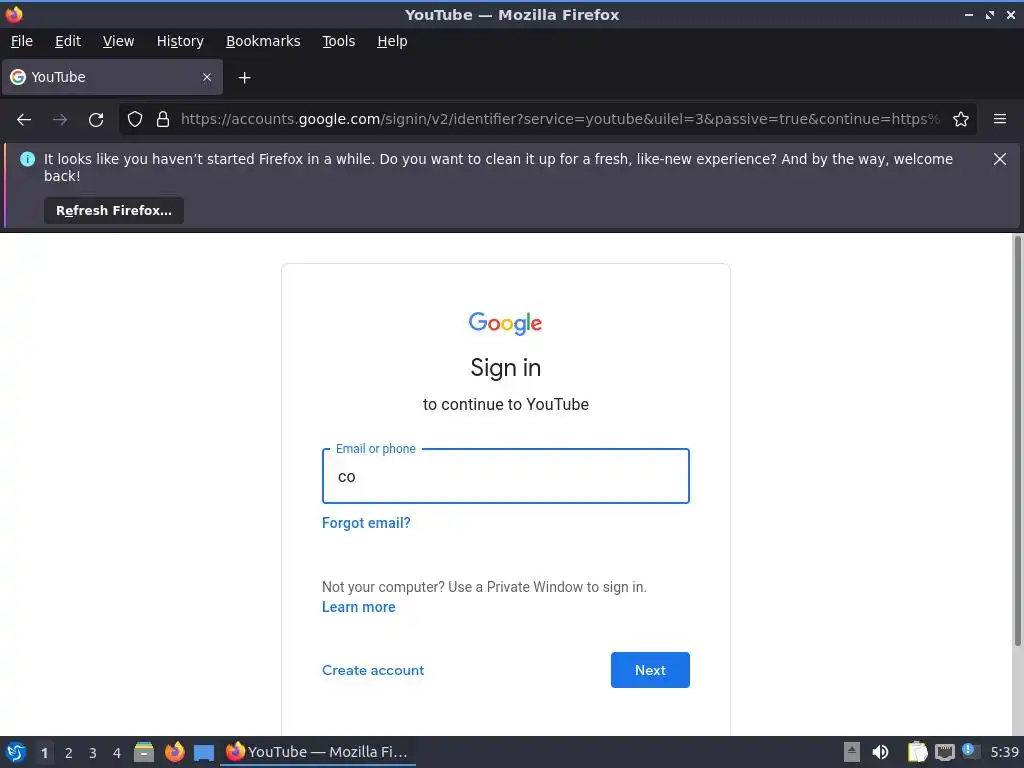Open the update notifier tray icon

(970, 751)
